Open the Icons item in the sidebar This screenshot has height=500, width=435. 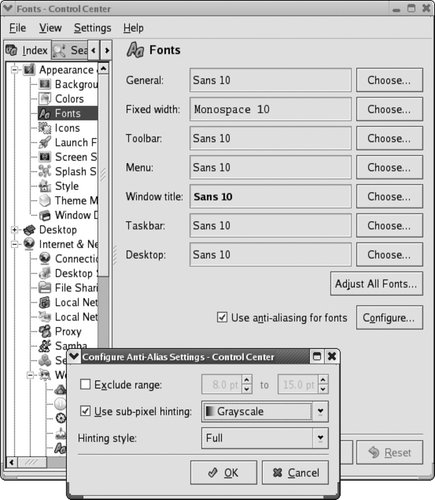point(45,128)
